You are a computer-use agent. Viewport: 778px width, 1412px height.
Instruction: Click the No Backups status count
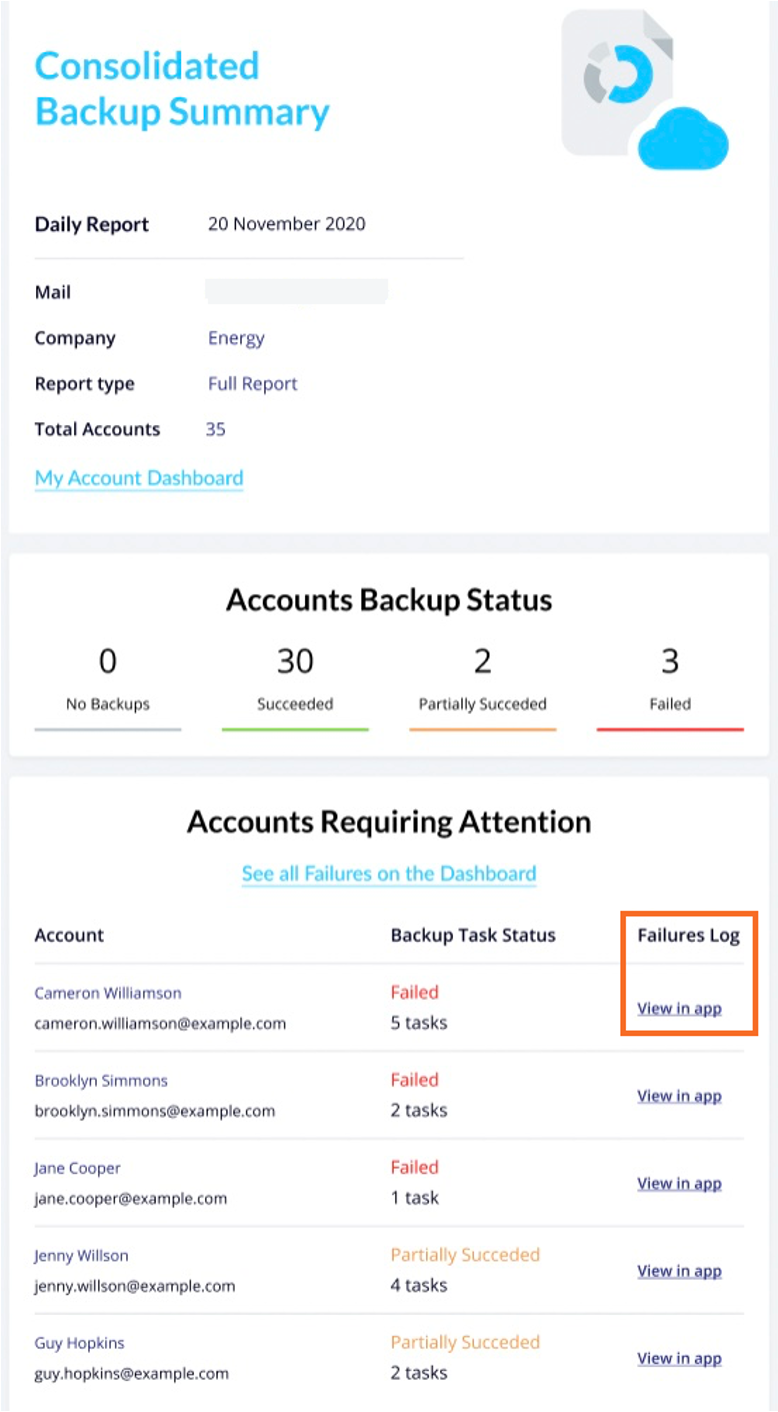pos(107,660)
